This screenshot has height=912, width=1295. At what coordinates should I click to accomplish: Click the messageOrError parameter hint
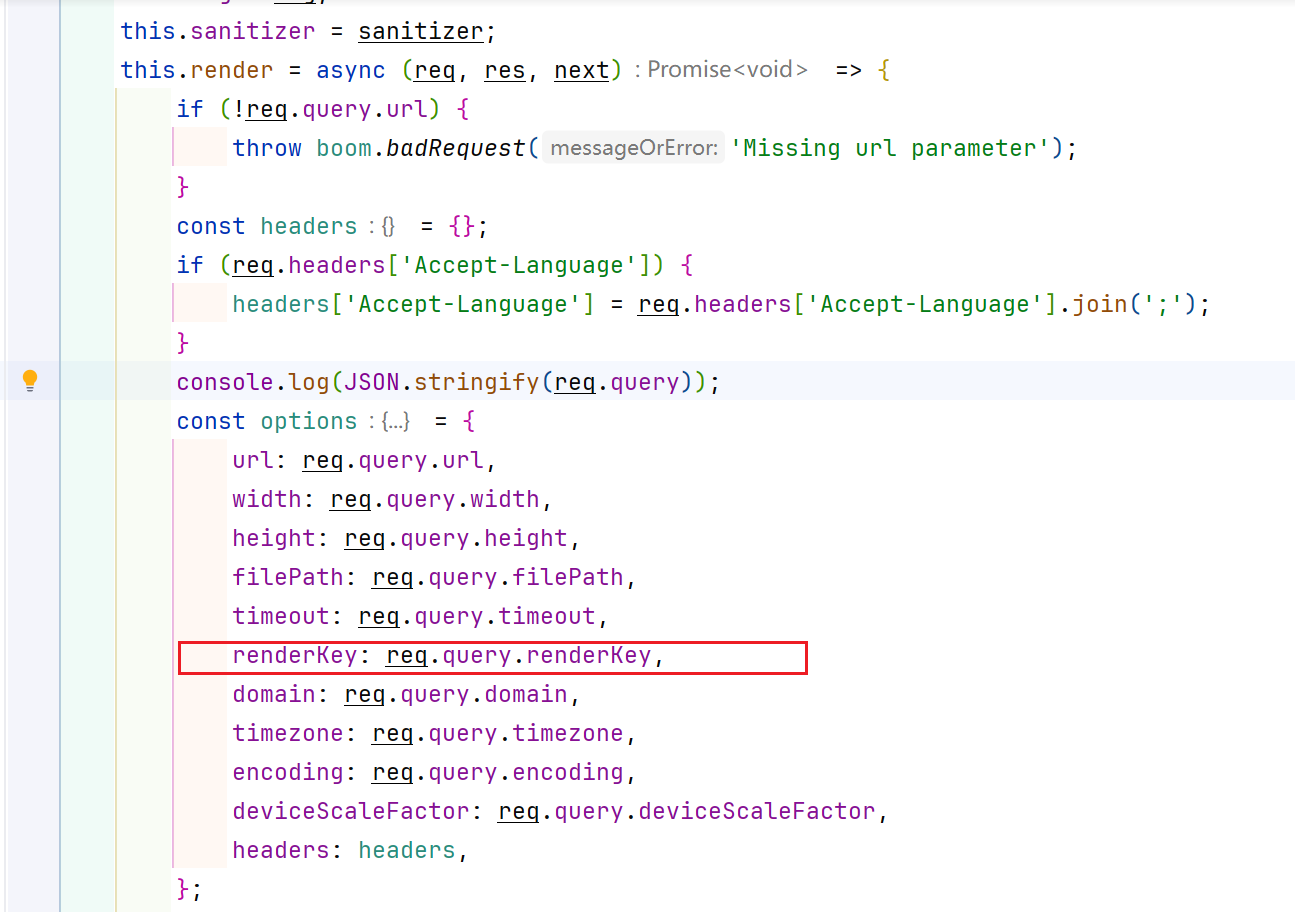633,148
